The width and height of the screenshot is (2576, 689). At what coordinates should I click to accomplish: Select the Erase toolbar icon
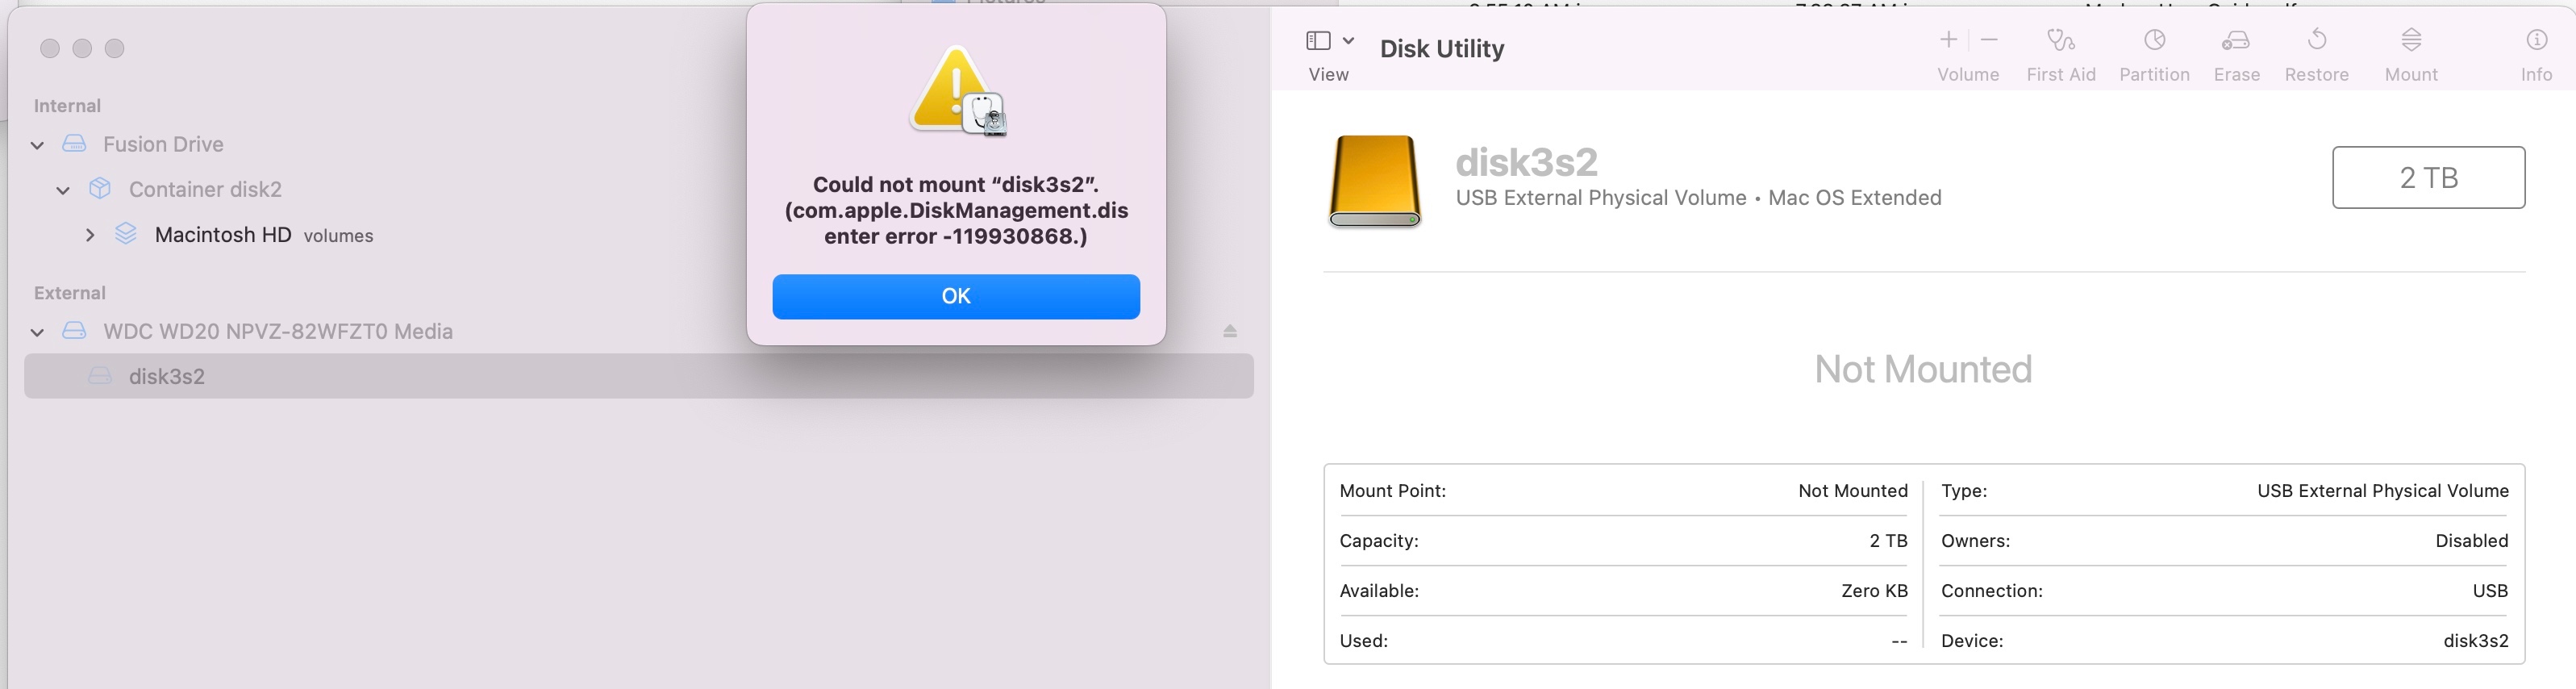(2236, 40)
